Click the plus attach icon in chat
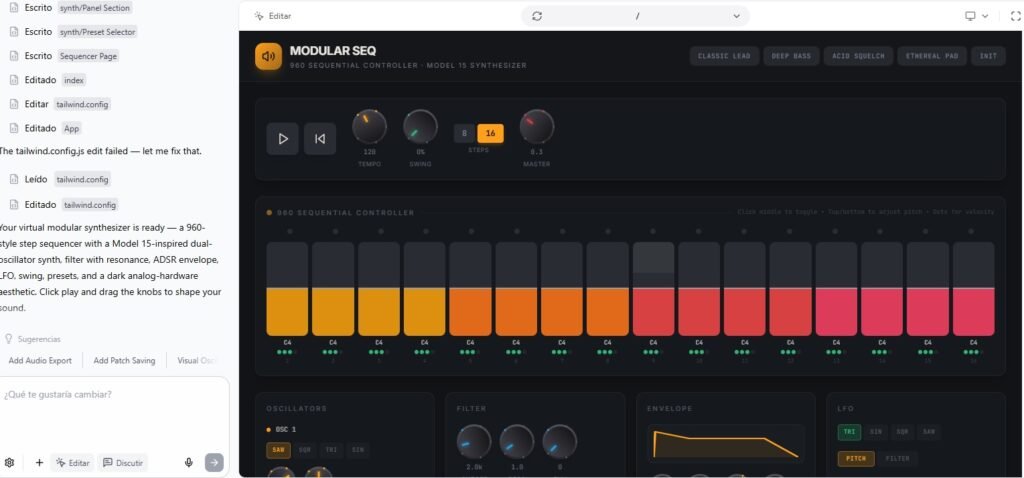This screenshot has height=478, width=1024. (39, 462)
